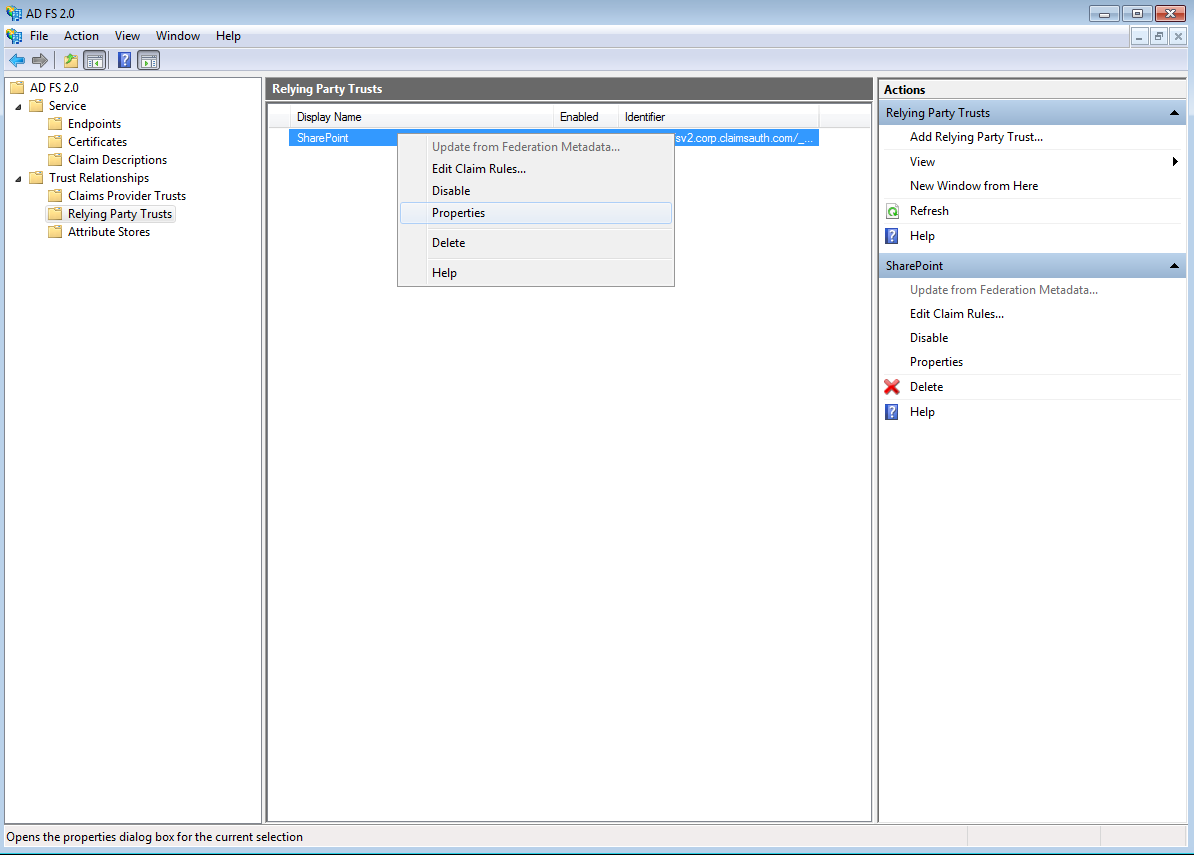The image size is (1194, 855).
Task: Click Disable in the Actions pane
Action: coord(929,338)
